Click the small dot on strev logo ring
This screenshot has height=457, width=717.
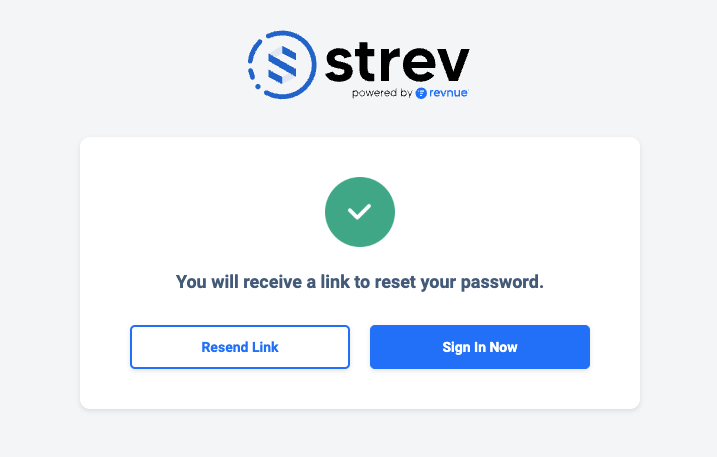[258, 86]
